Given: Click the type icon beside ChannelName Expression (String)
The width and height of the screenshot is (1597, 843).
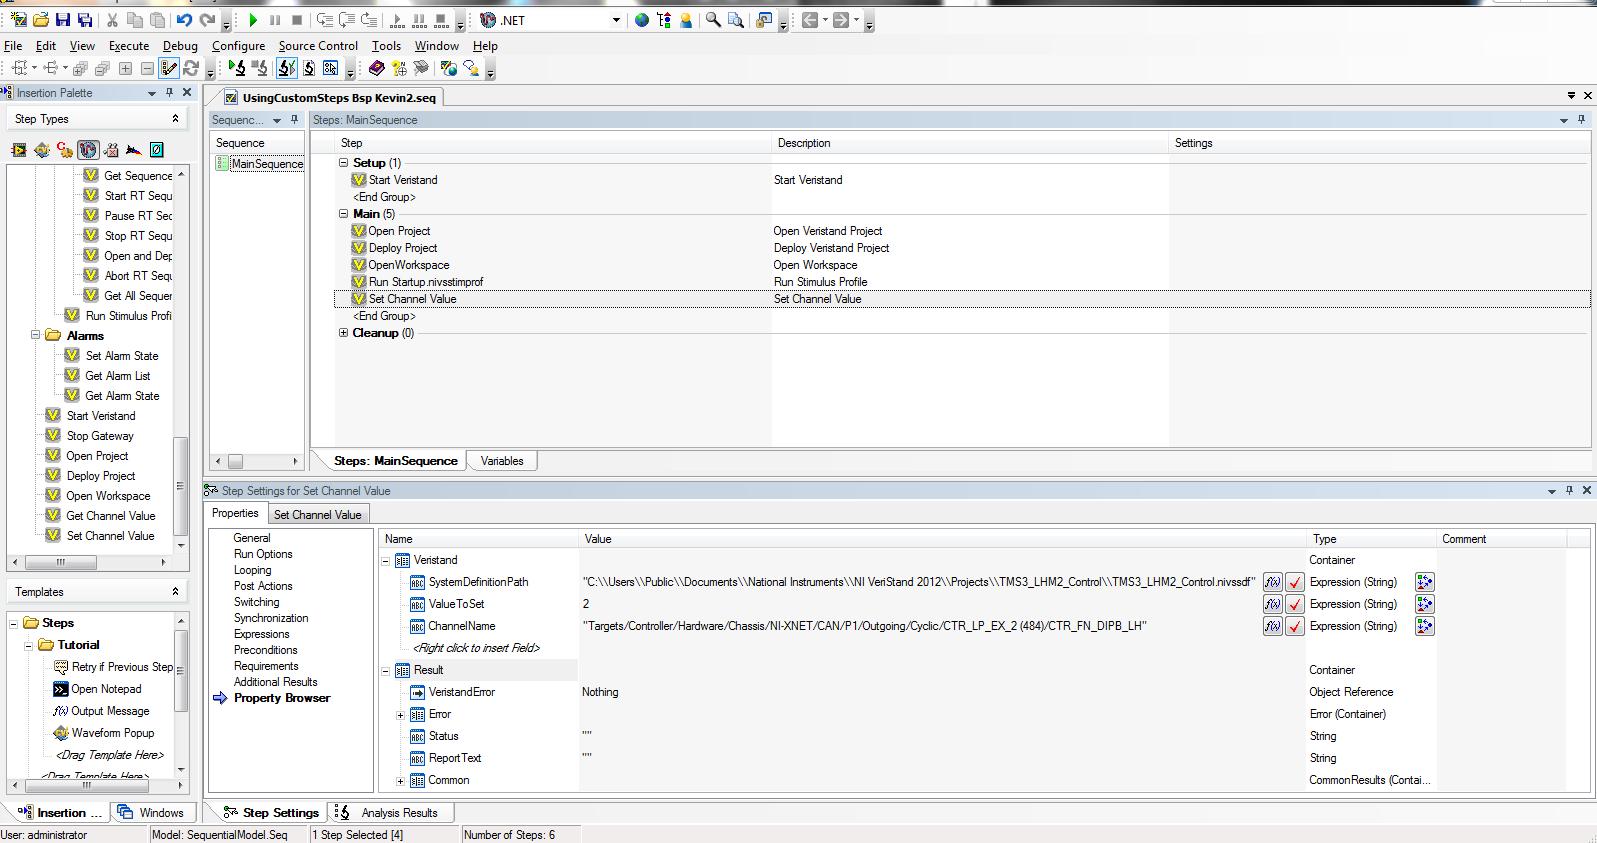Looking at the screenshot, I should pos(1425,626).
